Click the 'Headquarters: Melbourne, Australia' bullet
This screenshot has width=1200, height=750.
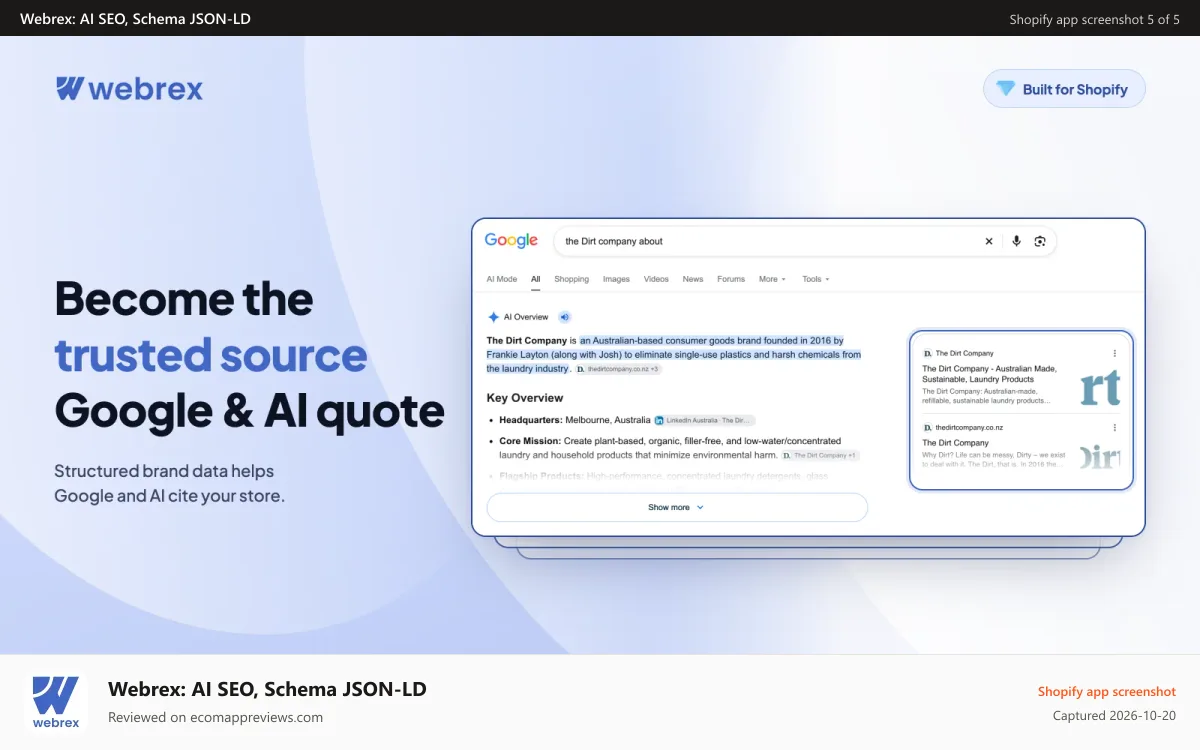pyautogui.click(x=575, y=420)
